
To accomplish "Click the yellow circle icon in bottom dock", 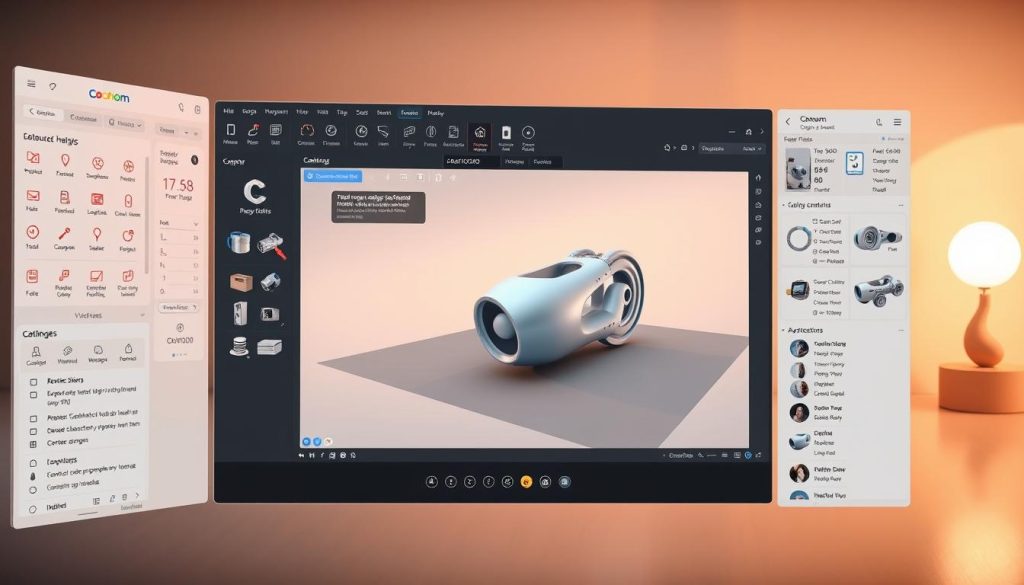I will pyautogui.click(x=526, y=482).
